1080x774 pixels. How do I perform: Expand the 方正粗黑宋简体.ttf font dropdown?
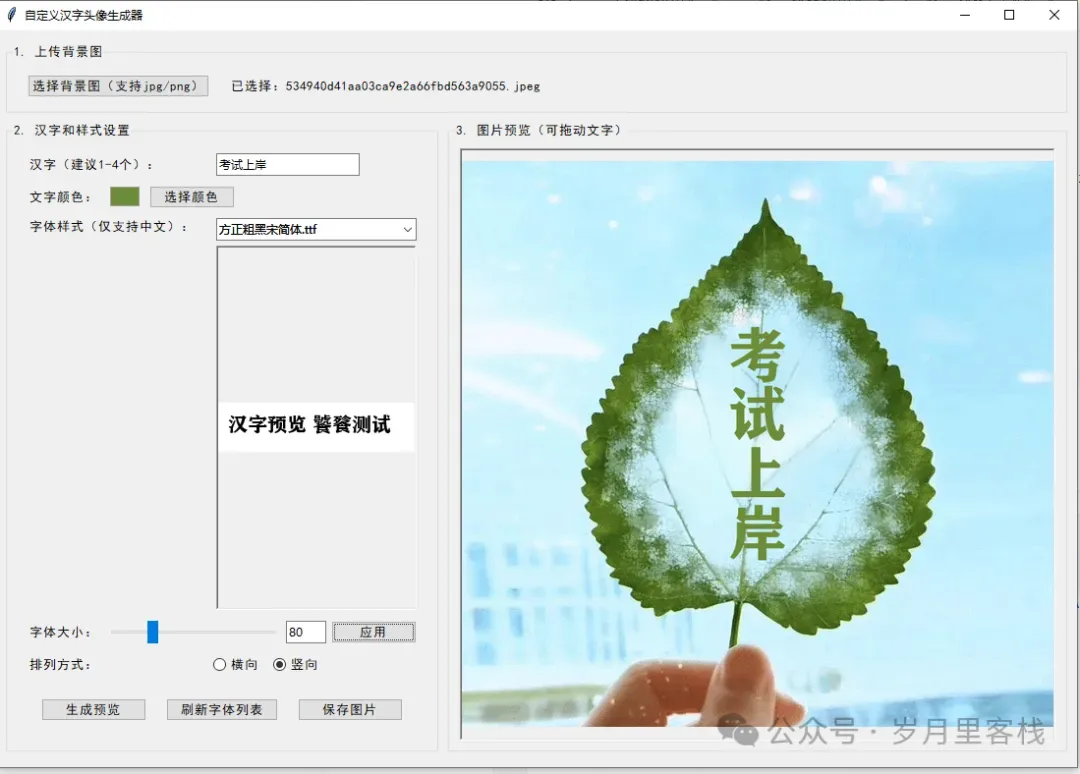click(x=407, y=229)
